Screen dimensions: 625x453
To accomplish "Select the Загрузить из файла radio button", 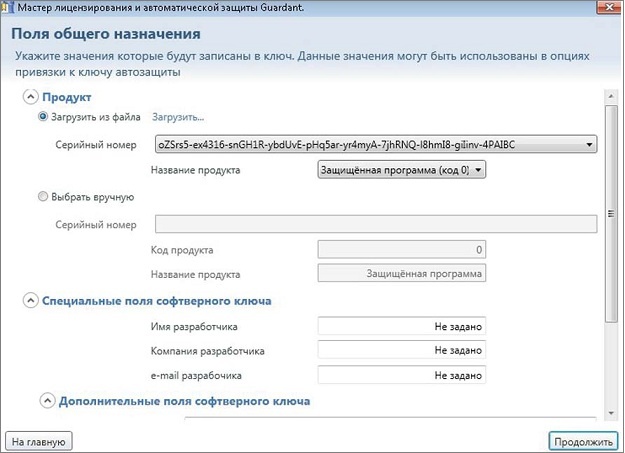I will click(42, 117).
